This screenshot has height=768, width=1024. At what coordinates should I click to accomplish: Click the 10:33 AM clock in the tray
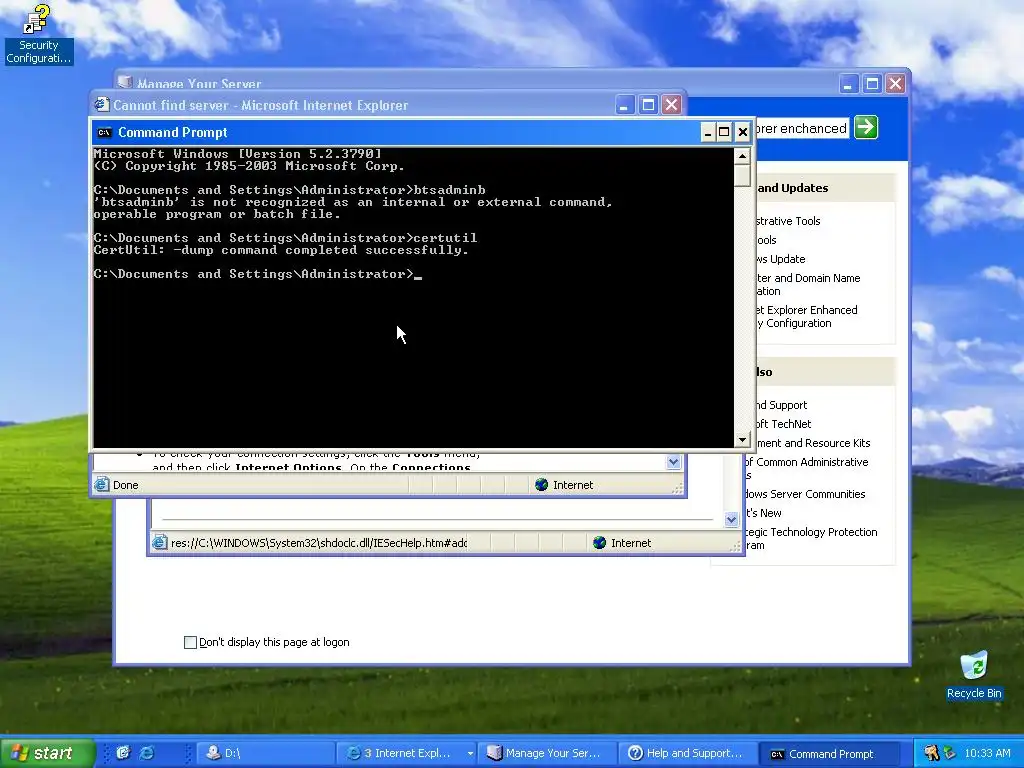pyautogui.click(x=987, y=753)
